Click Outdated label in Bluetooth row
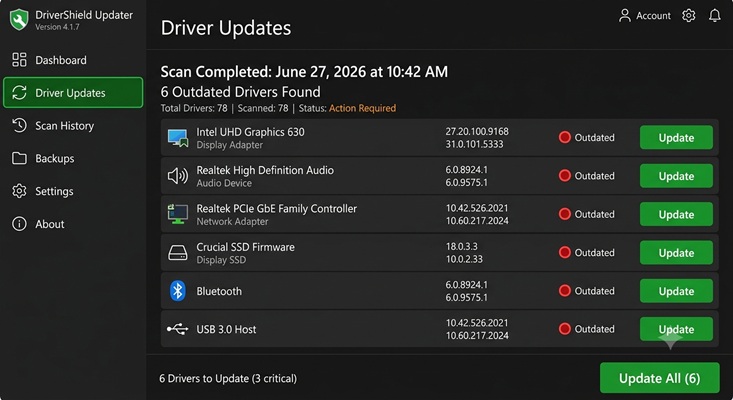This screenshot has height=400, width=733. (594, 291)
